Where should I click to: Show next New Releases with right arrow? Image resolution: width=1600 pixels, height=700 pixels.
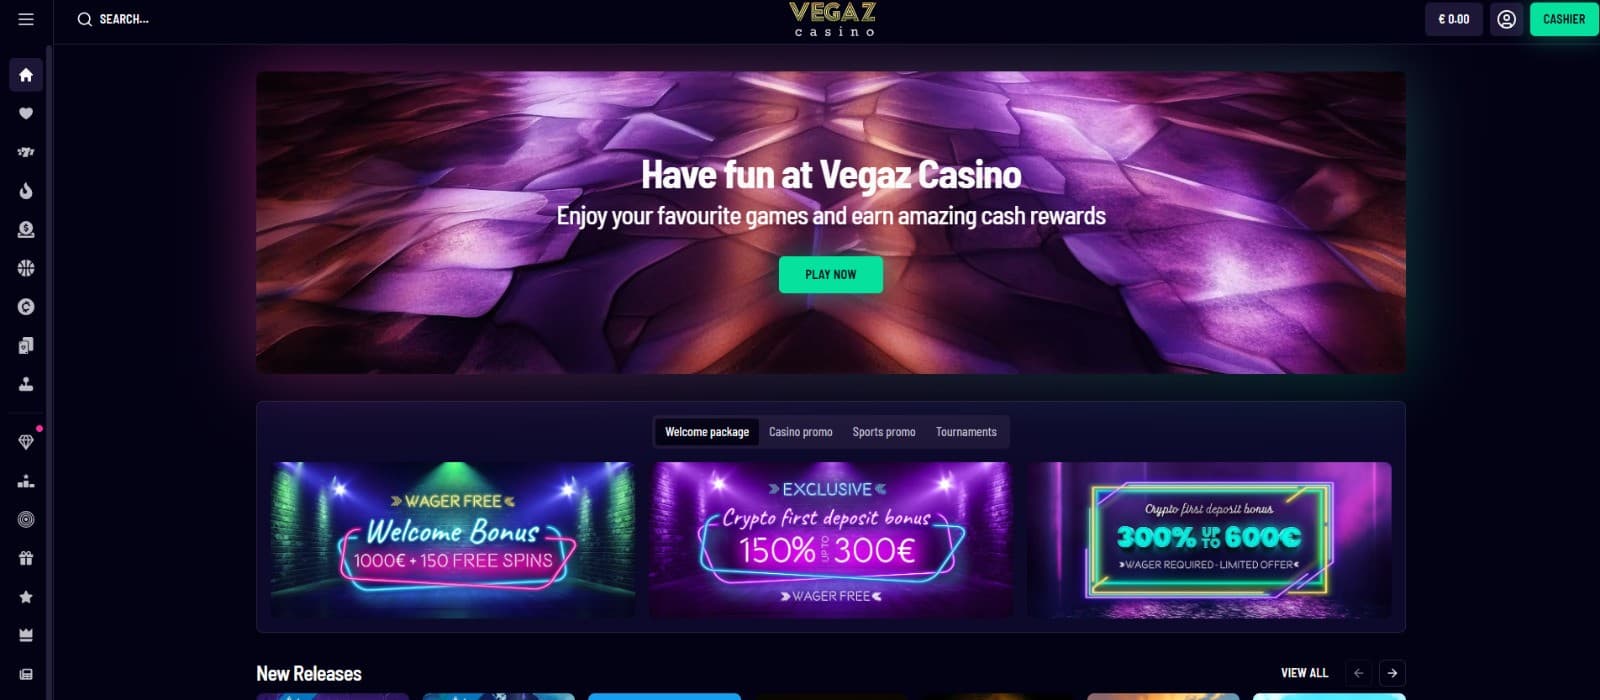coord(1392,673)
